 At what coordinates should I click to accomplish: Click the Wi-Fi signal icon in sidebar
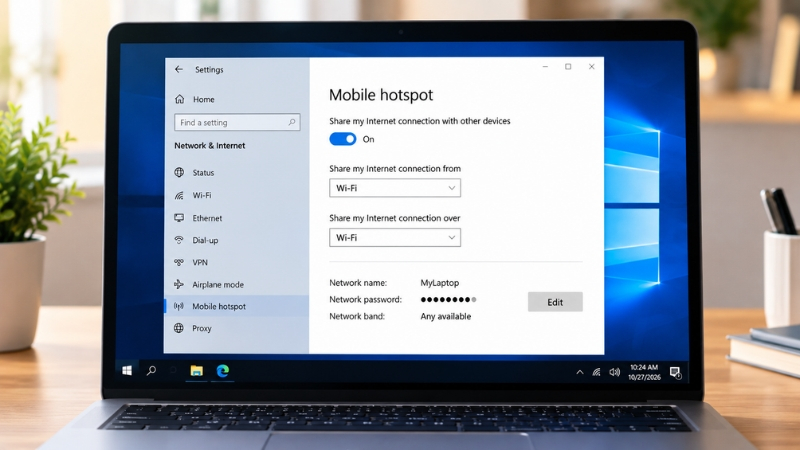click(x=179, y=195)
